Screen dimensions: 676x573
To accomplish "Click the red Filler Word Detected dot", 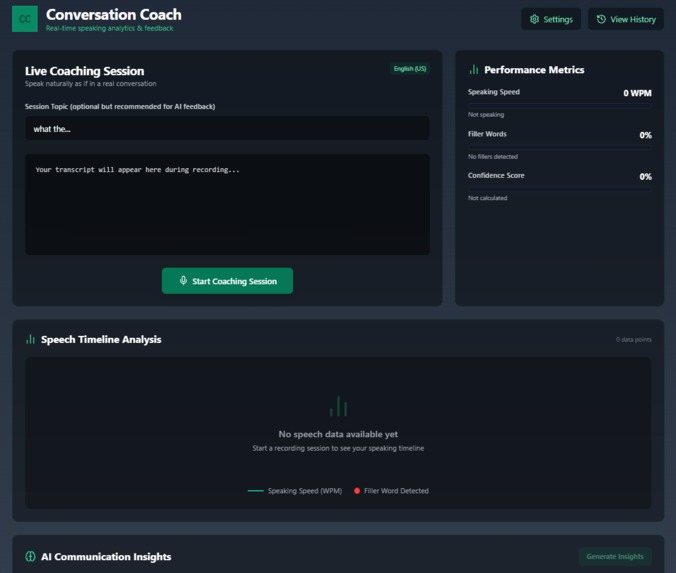I will tap(357, 491).
